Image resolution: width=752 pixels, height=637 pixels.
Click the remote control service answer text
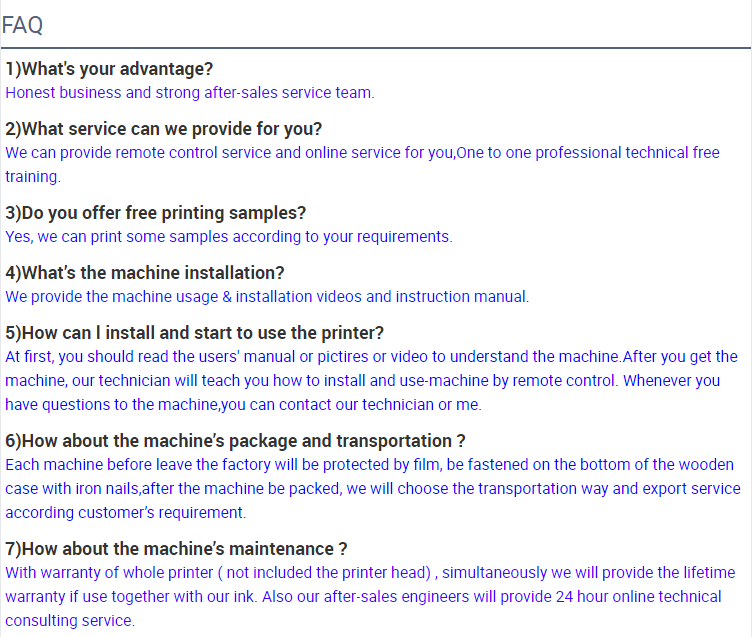coord(362,153)
